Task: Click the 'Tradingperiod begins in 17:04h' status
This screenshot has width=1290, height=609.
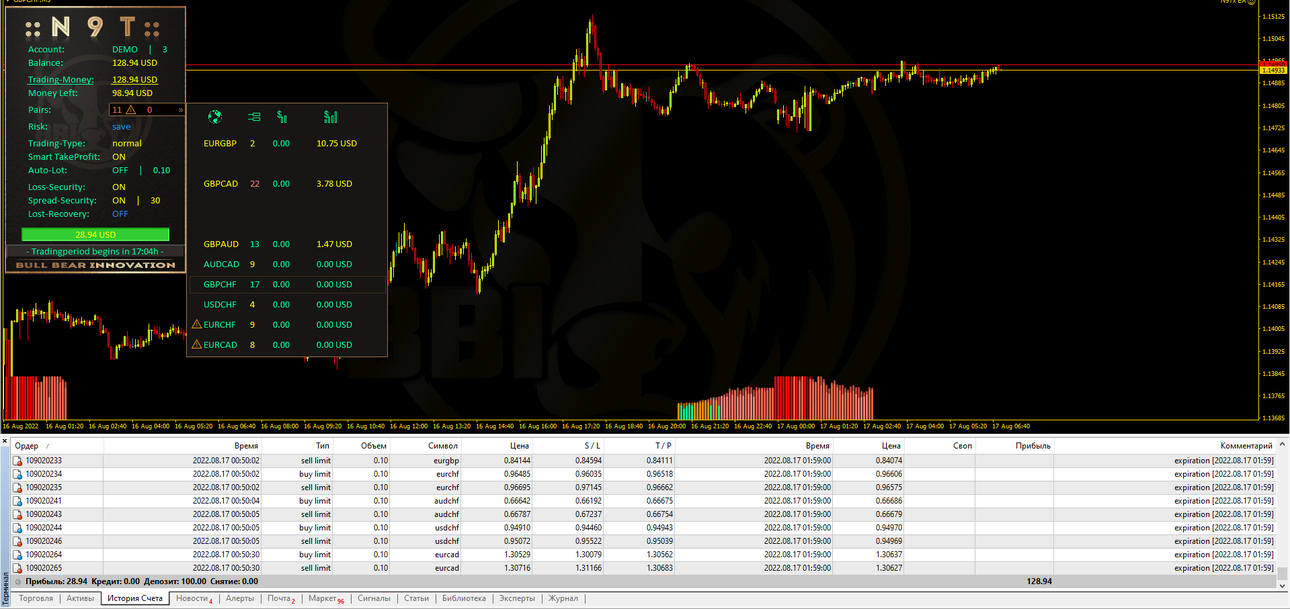Action: pos(96,251)
